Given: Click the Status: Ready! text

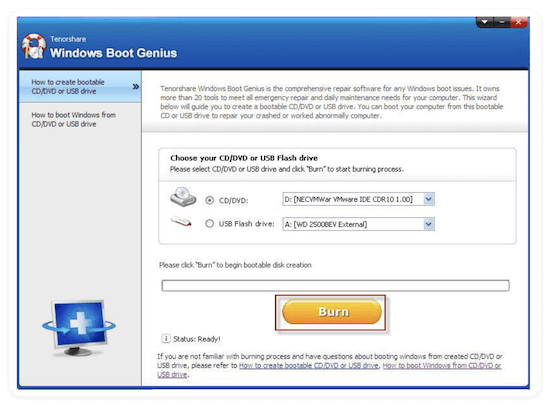Looking at the screenshot, I should (197, 339).
